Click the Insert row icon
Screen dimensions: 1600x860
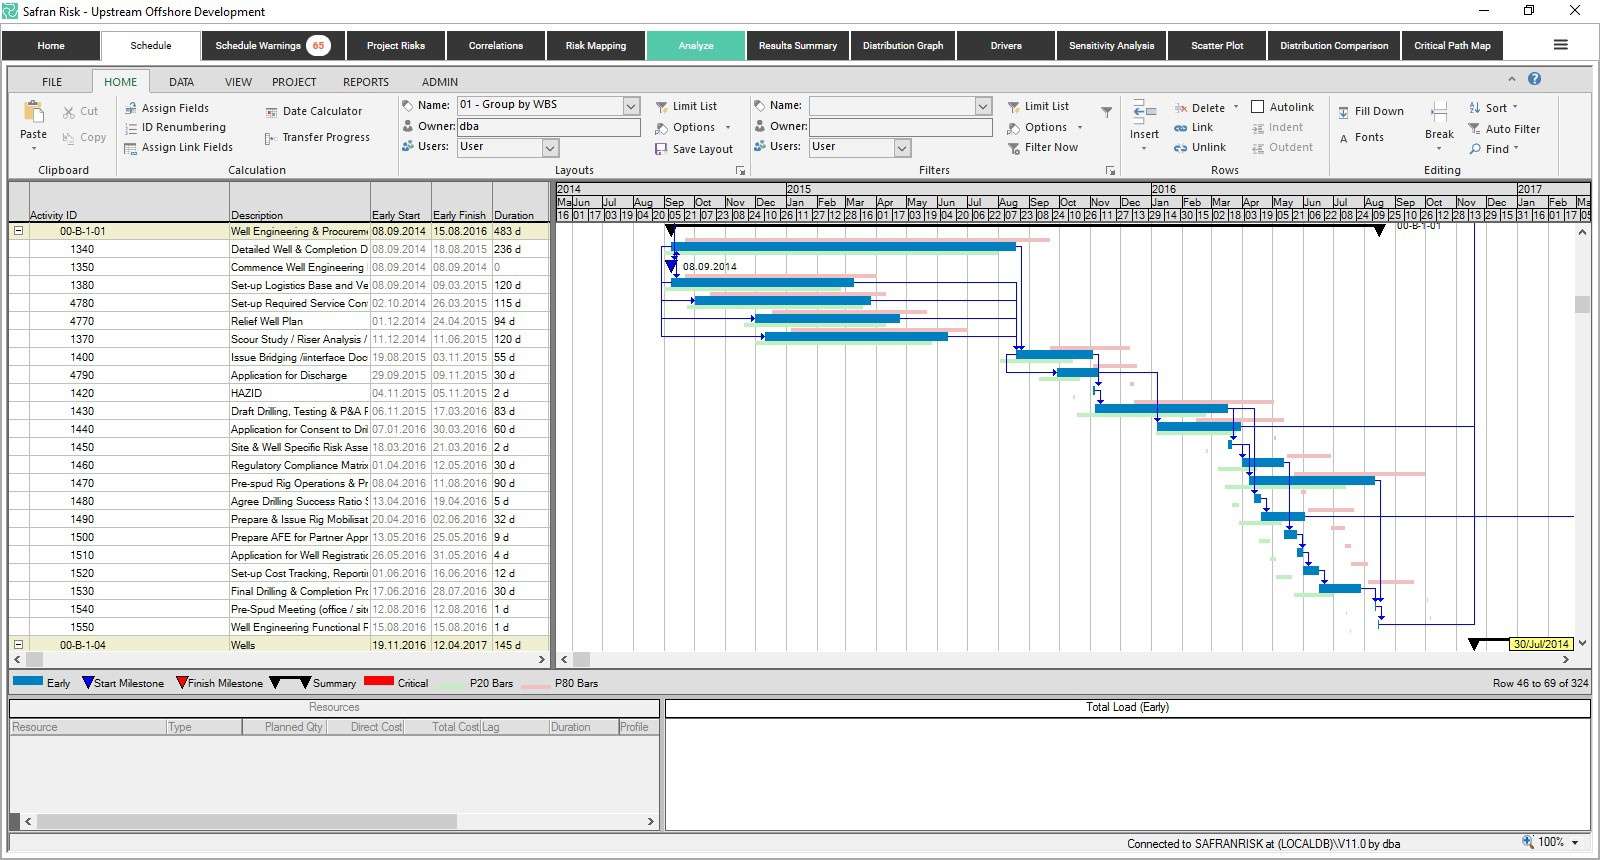[x=1144, y=111]
